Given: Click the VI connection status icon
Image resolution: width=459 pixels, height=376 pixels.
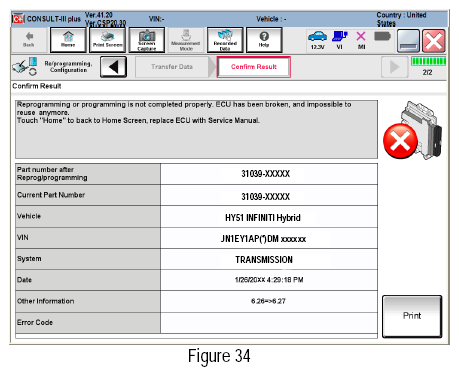Looking at the screenshot, I should click(340, 40).
